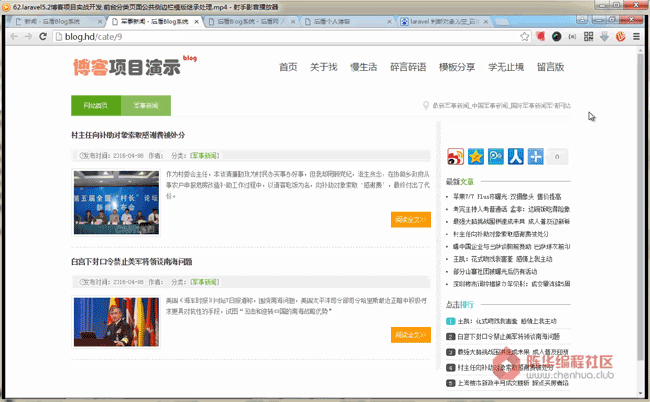Open the curly brackets extension icon

coord(572,36)
